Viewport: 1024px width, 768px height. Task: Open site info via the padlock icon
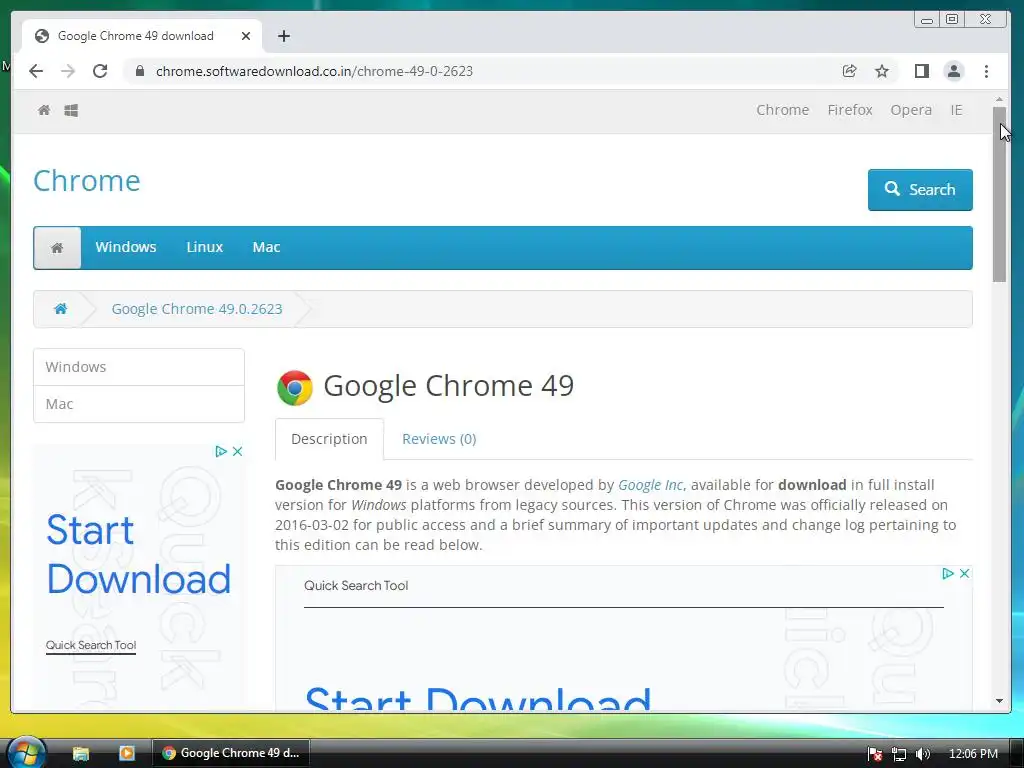(x=140, y=71)
